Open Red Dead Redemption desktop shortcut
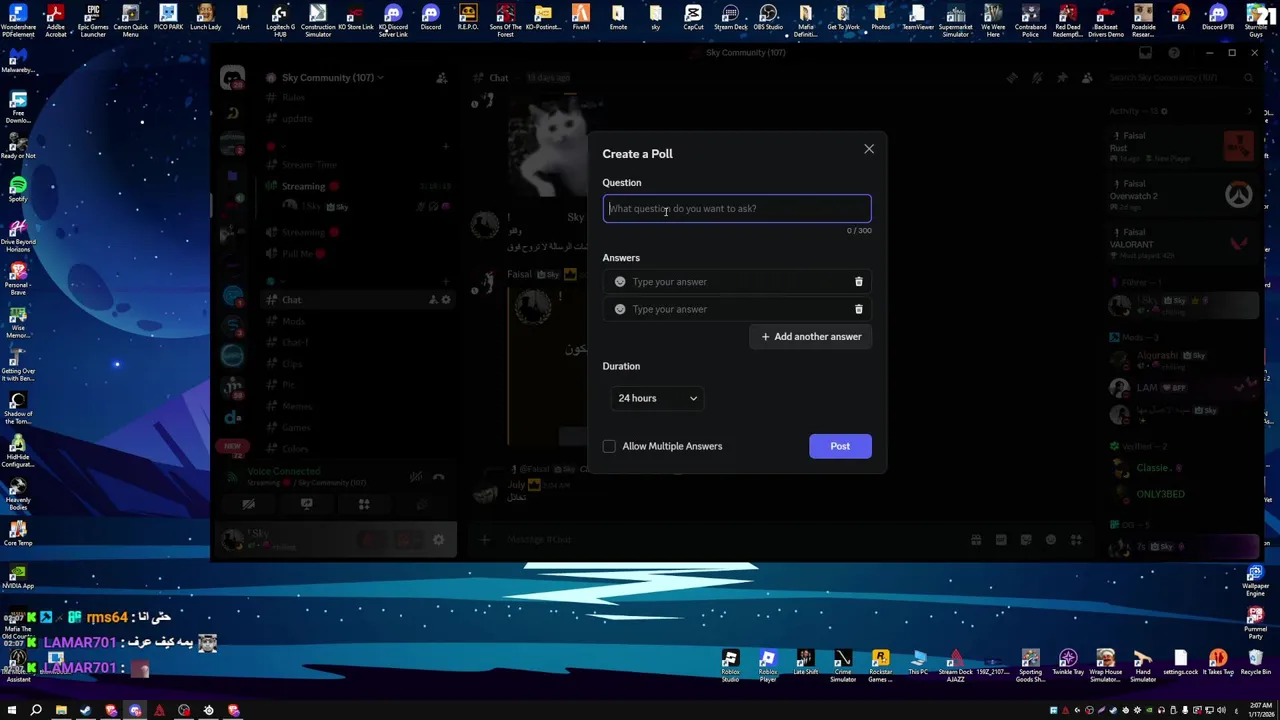Screen dimensions: 1280x720 pyautogui.click(x=1068, y=20)
